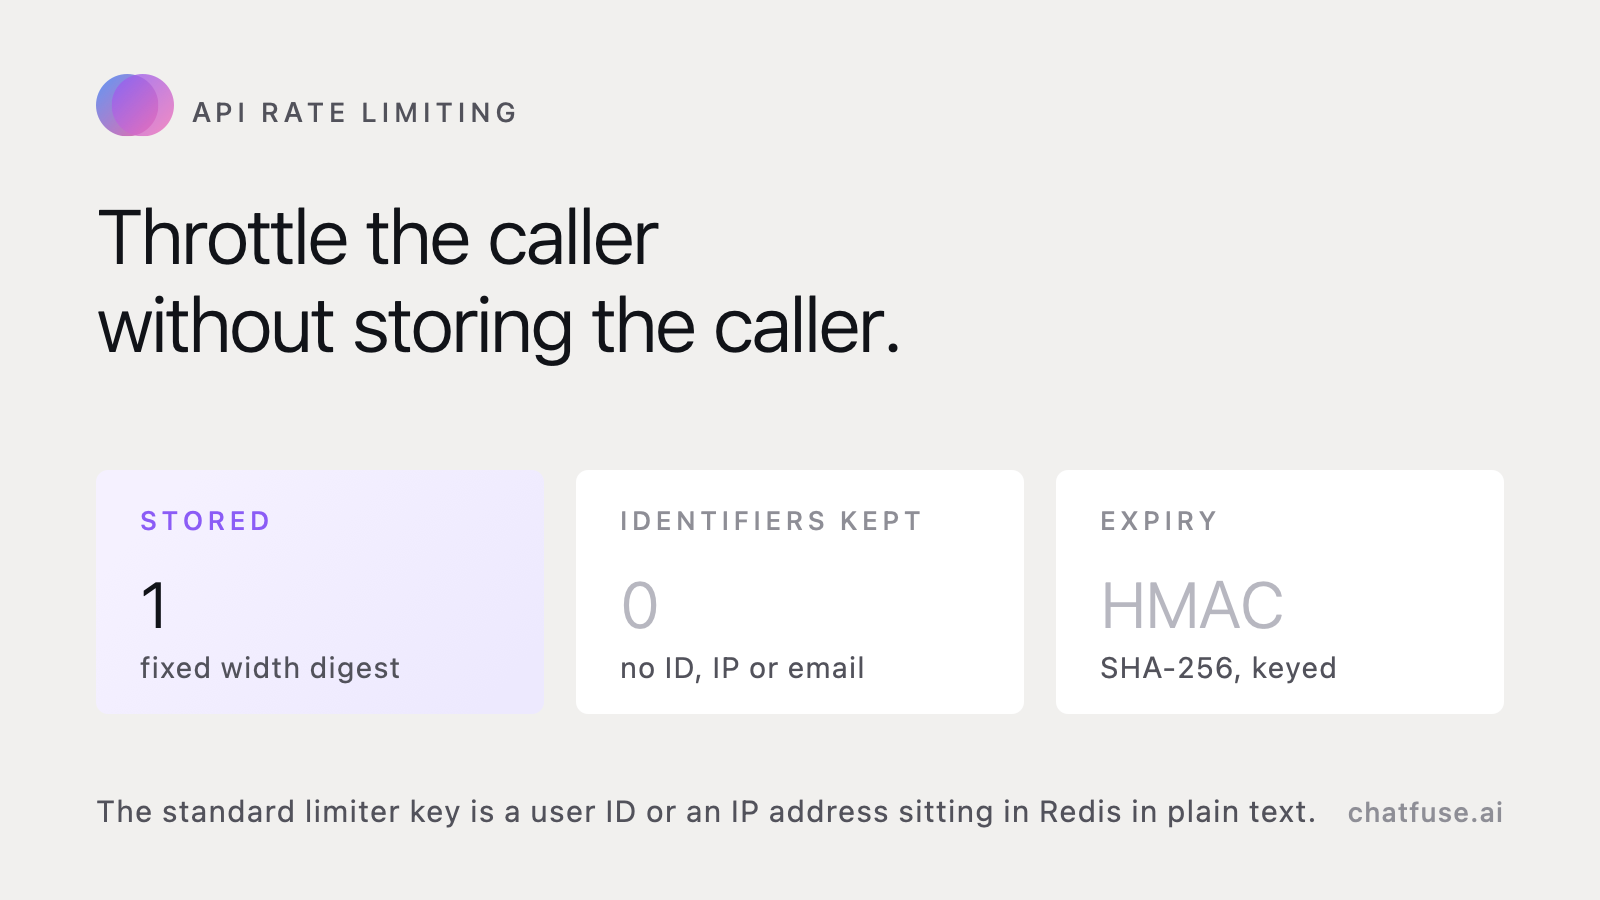This screenshot has width=1600, height=900.
Task: Click the EXPIRY heading
Action: click(1159, 521)
